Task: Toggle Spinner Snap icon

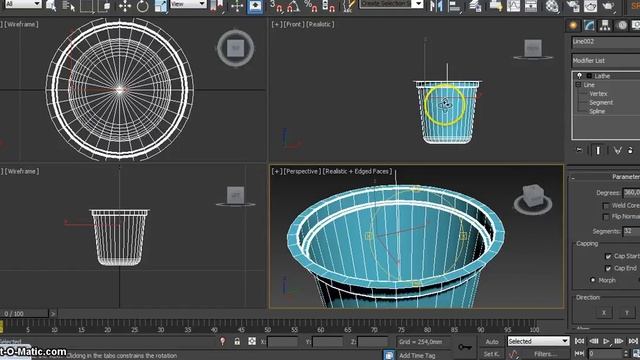Action: pos(329,6)
